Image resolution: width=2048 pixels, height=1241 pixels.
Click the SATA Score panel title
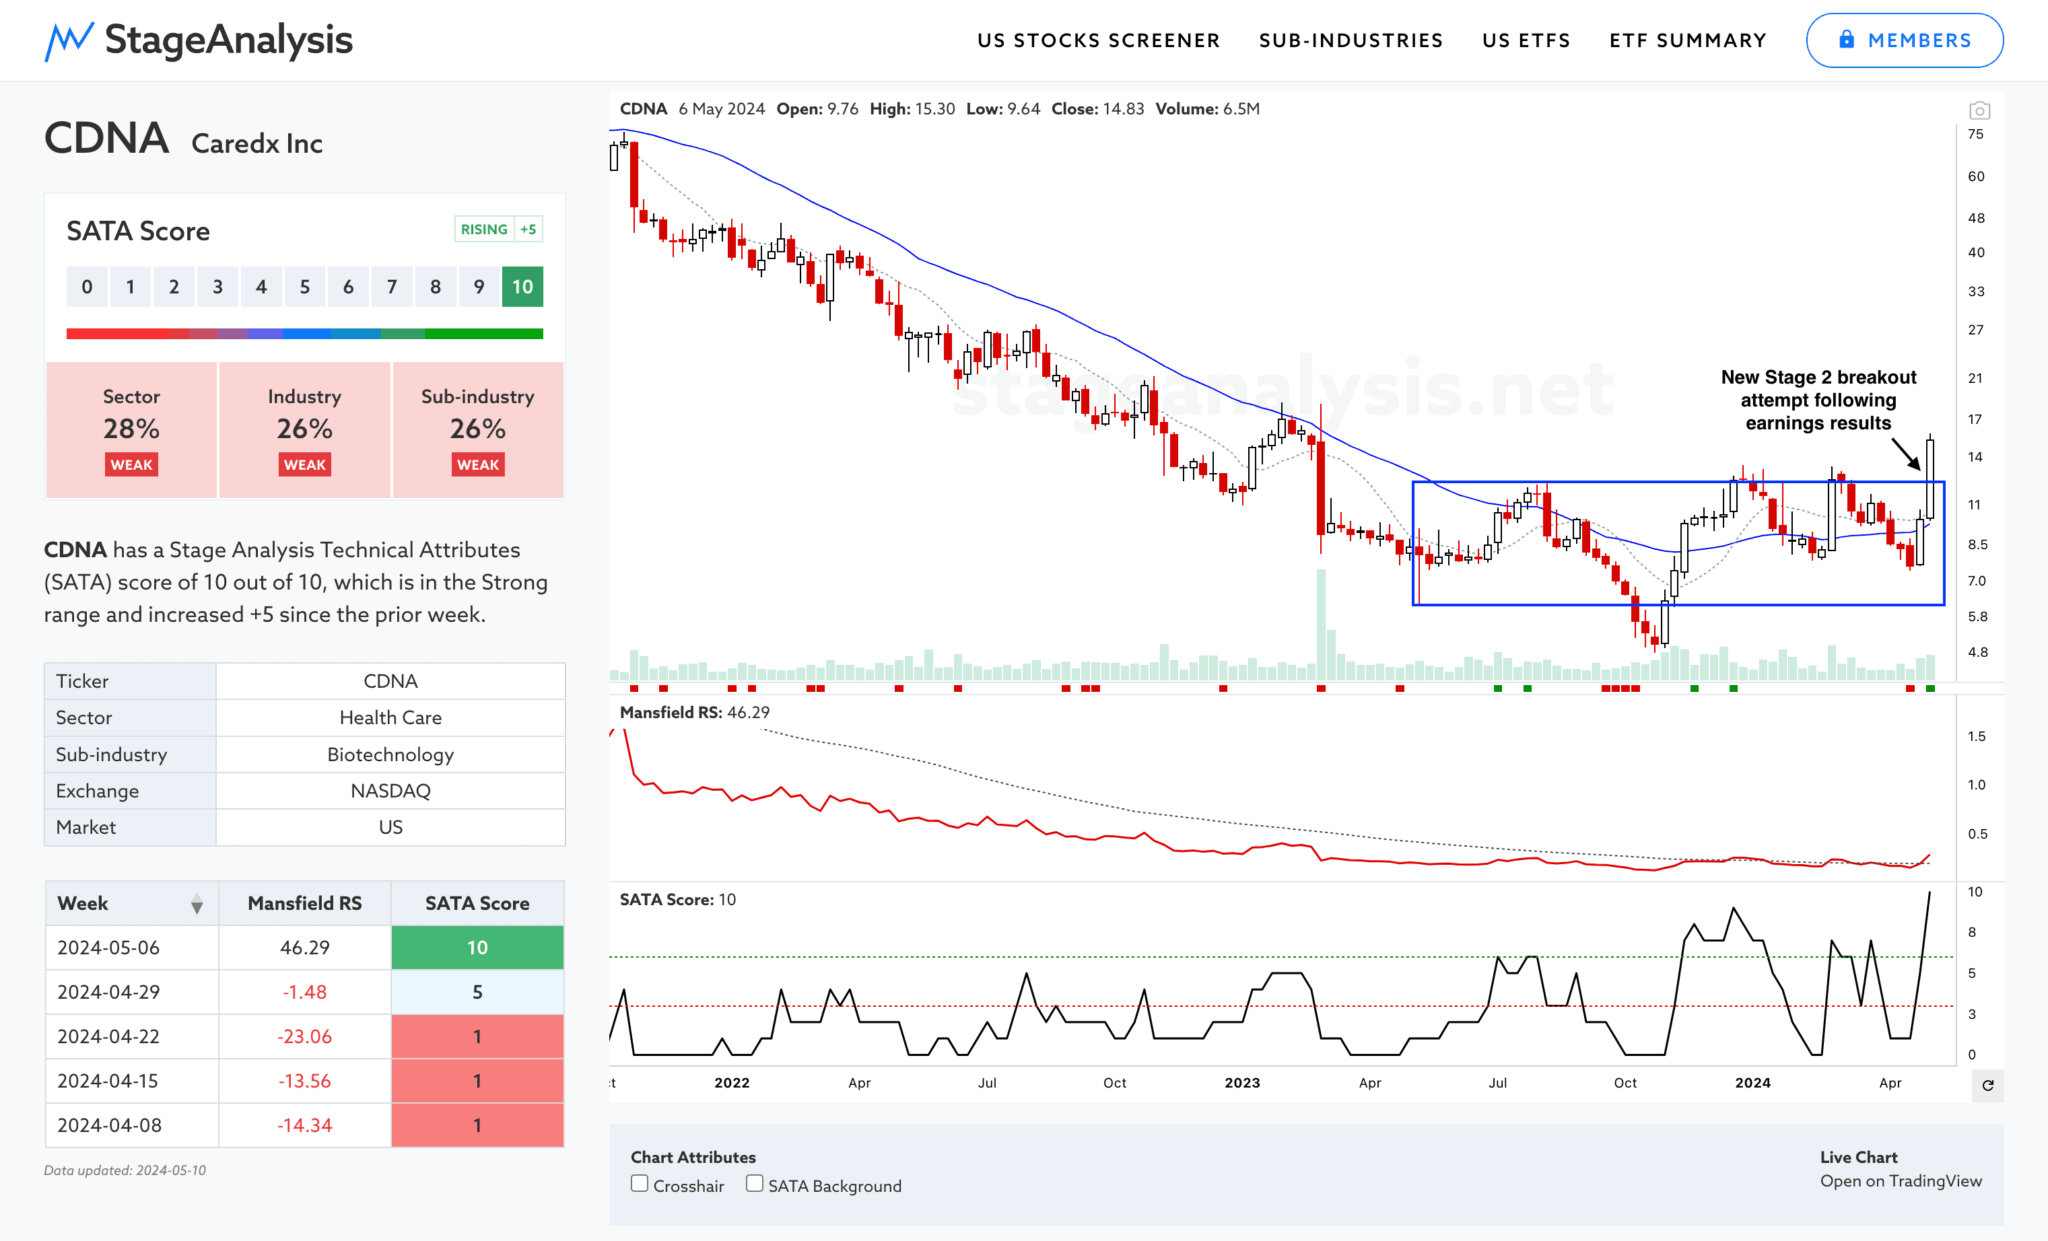138,231
